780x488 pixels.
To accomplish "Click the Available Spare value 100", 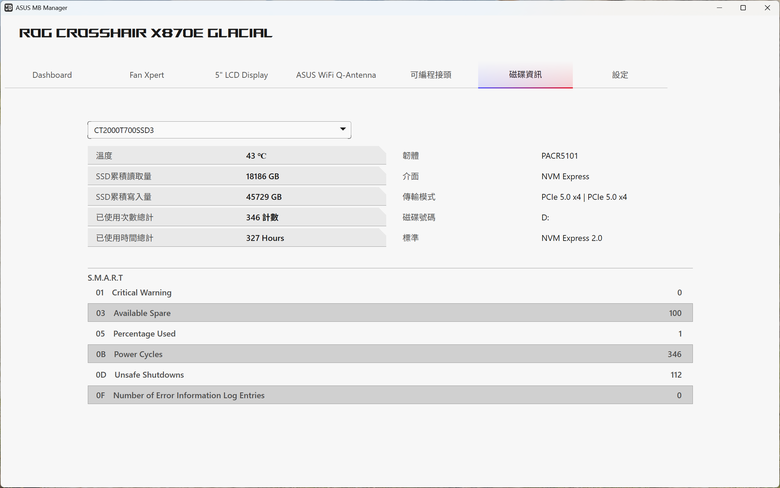I will [x=675, y=313].
